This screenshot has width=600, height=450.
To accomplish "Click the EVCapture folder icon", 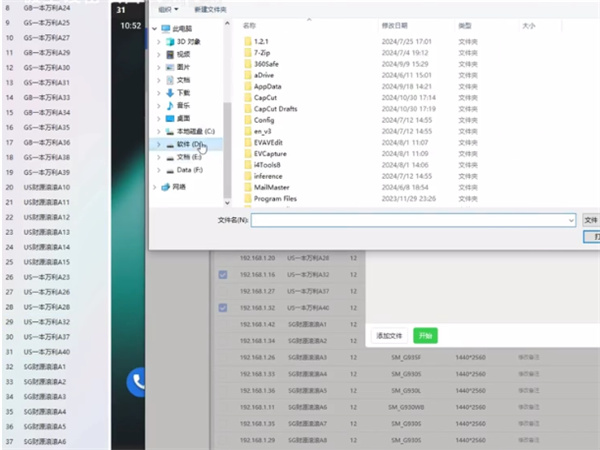I will 248,153.
